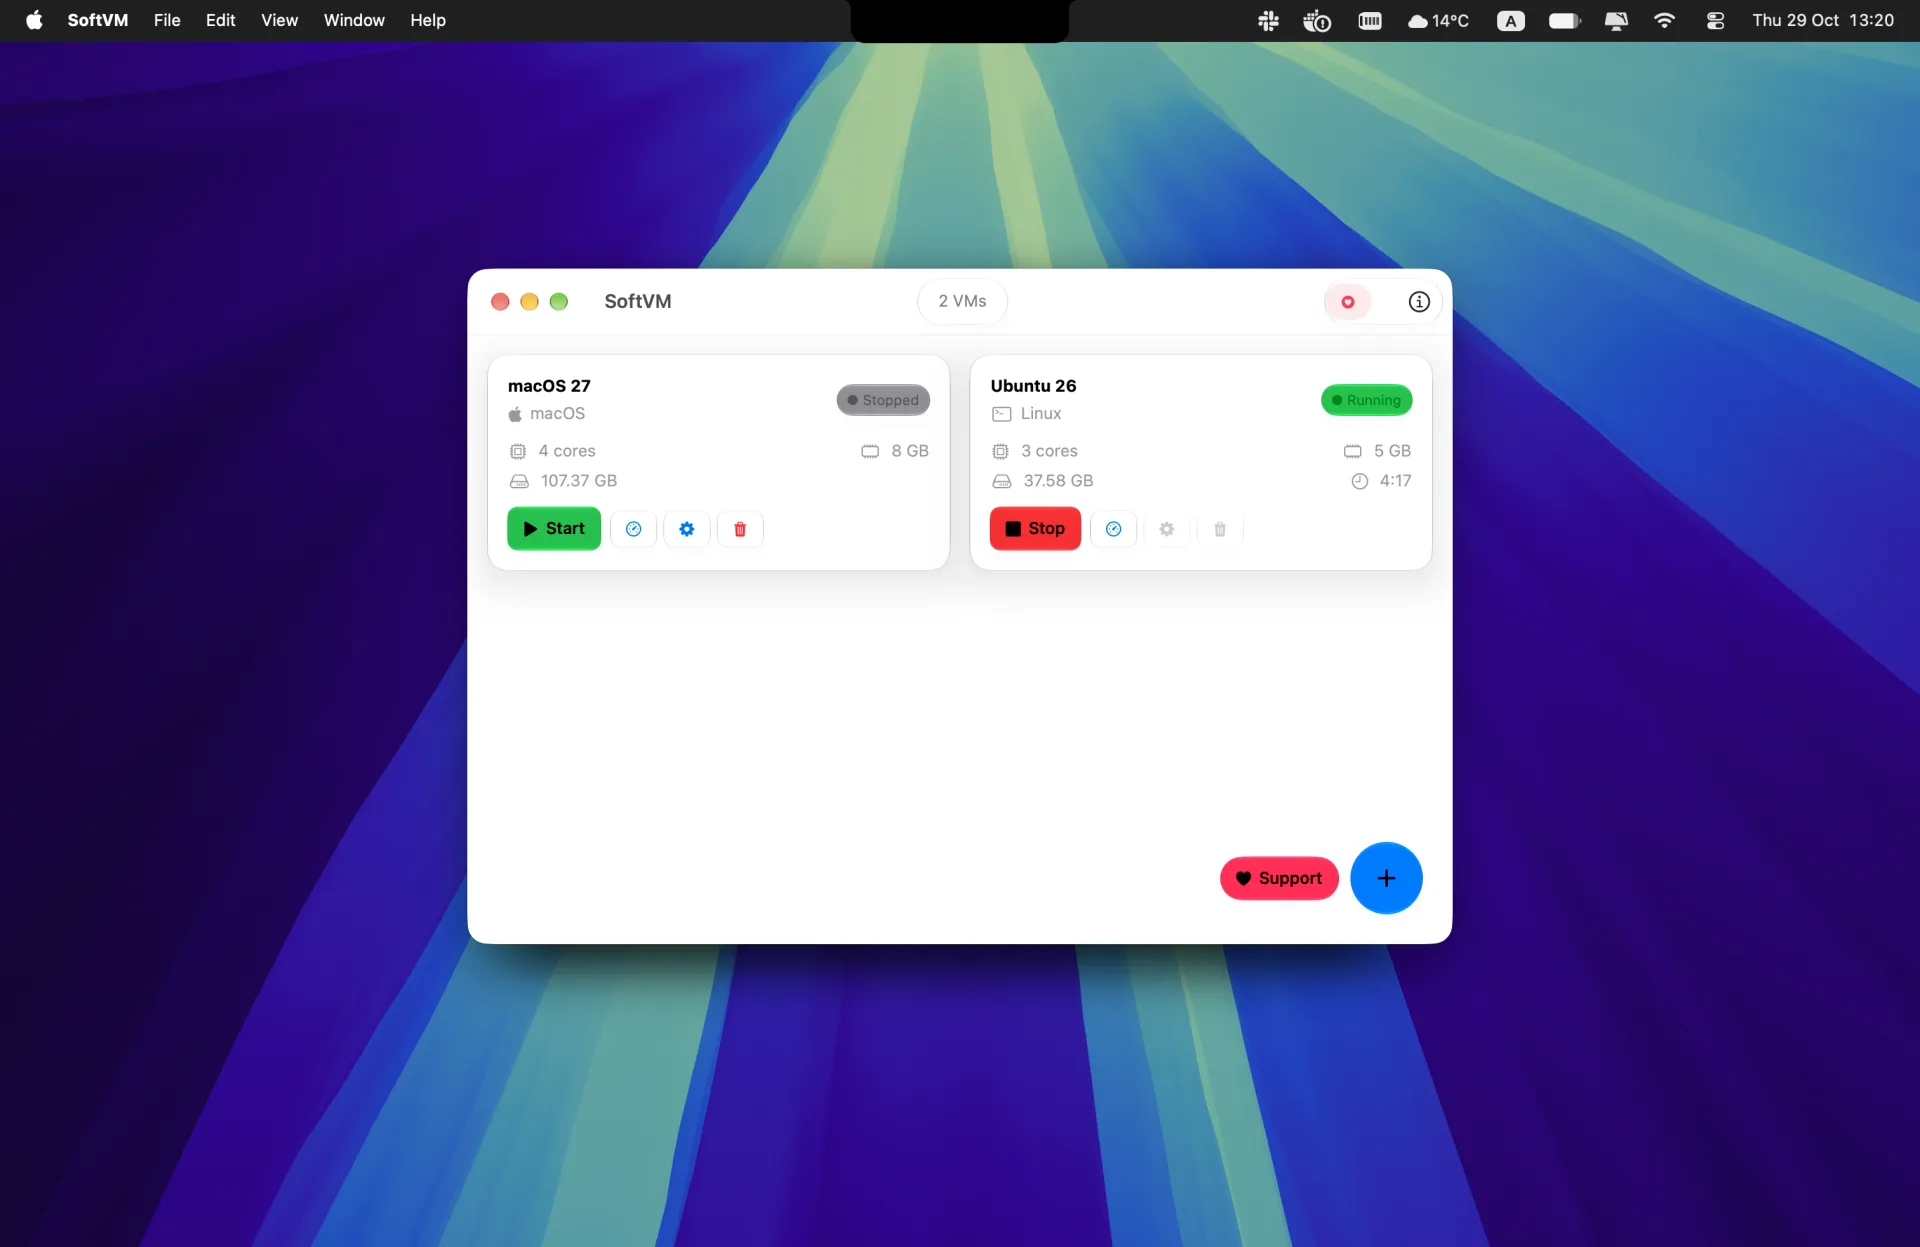This screenshot has width=1920, height=1247.
Task: Click the 4 cores label
Action: (566, 451)
